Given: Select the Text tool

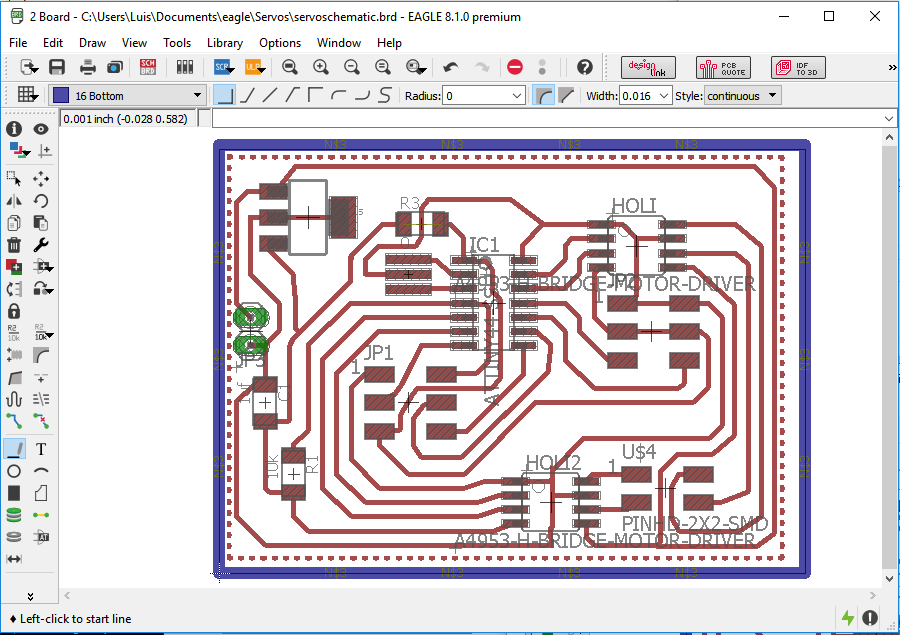Looking at the screenshot, I should click(x=41, y=449).
